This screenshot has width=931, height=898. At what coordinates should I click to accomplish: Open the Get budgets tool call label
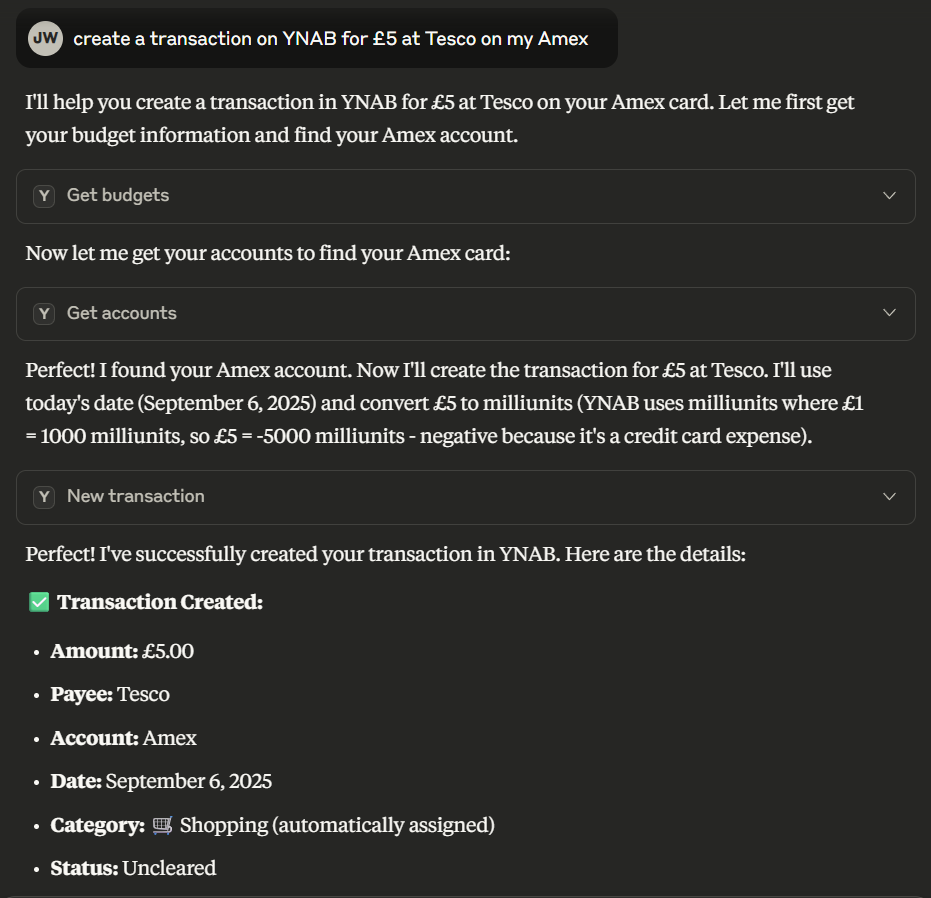coord(118,195)
